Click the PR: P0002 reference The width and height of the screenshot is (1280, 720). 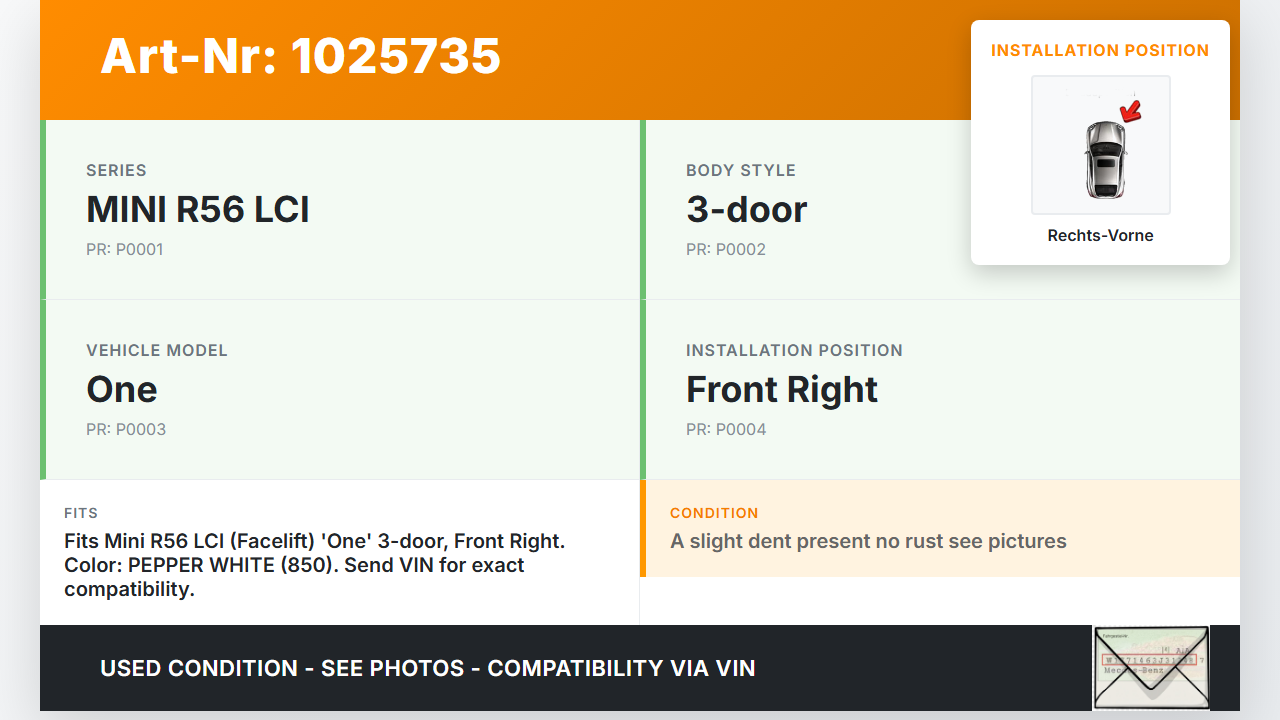726,250
